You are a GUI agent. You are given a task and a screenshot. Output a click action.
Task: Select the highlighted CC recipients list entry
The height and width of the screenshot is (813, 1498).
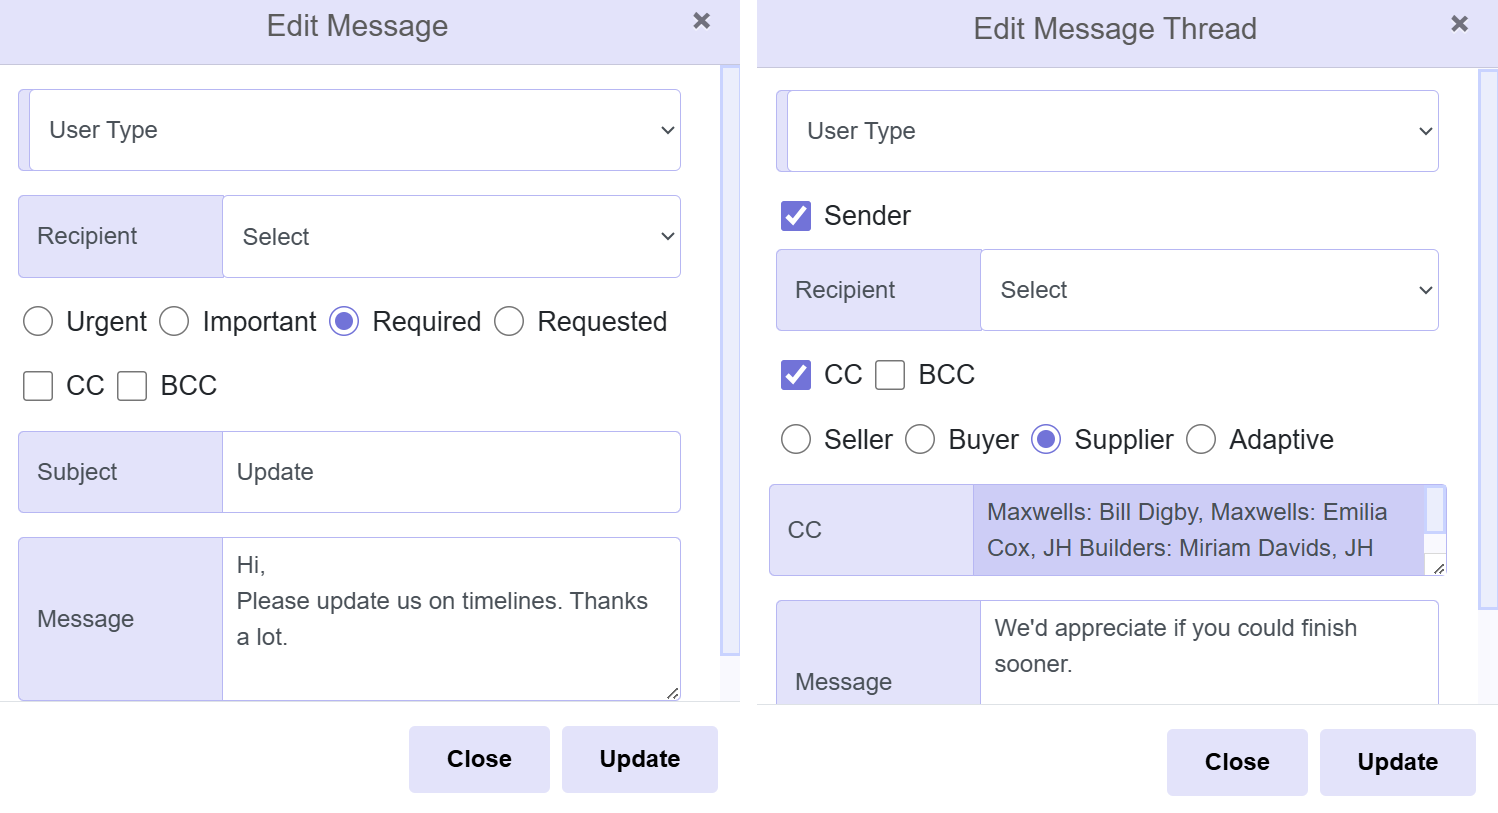1200,530
